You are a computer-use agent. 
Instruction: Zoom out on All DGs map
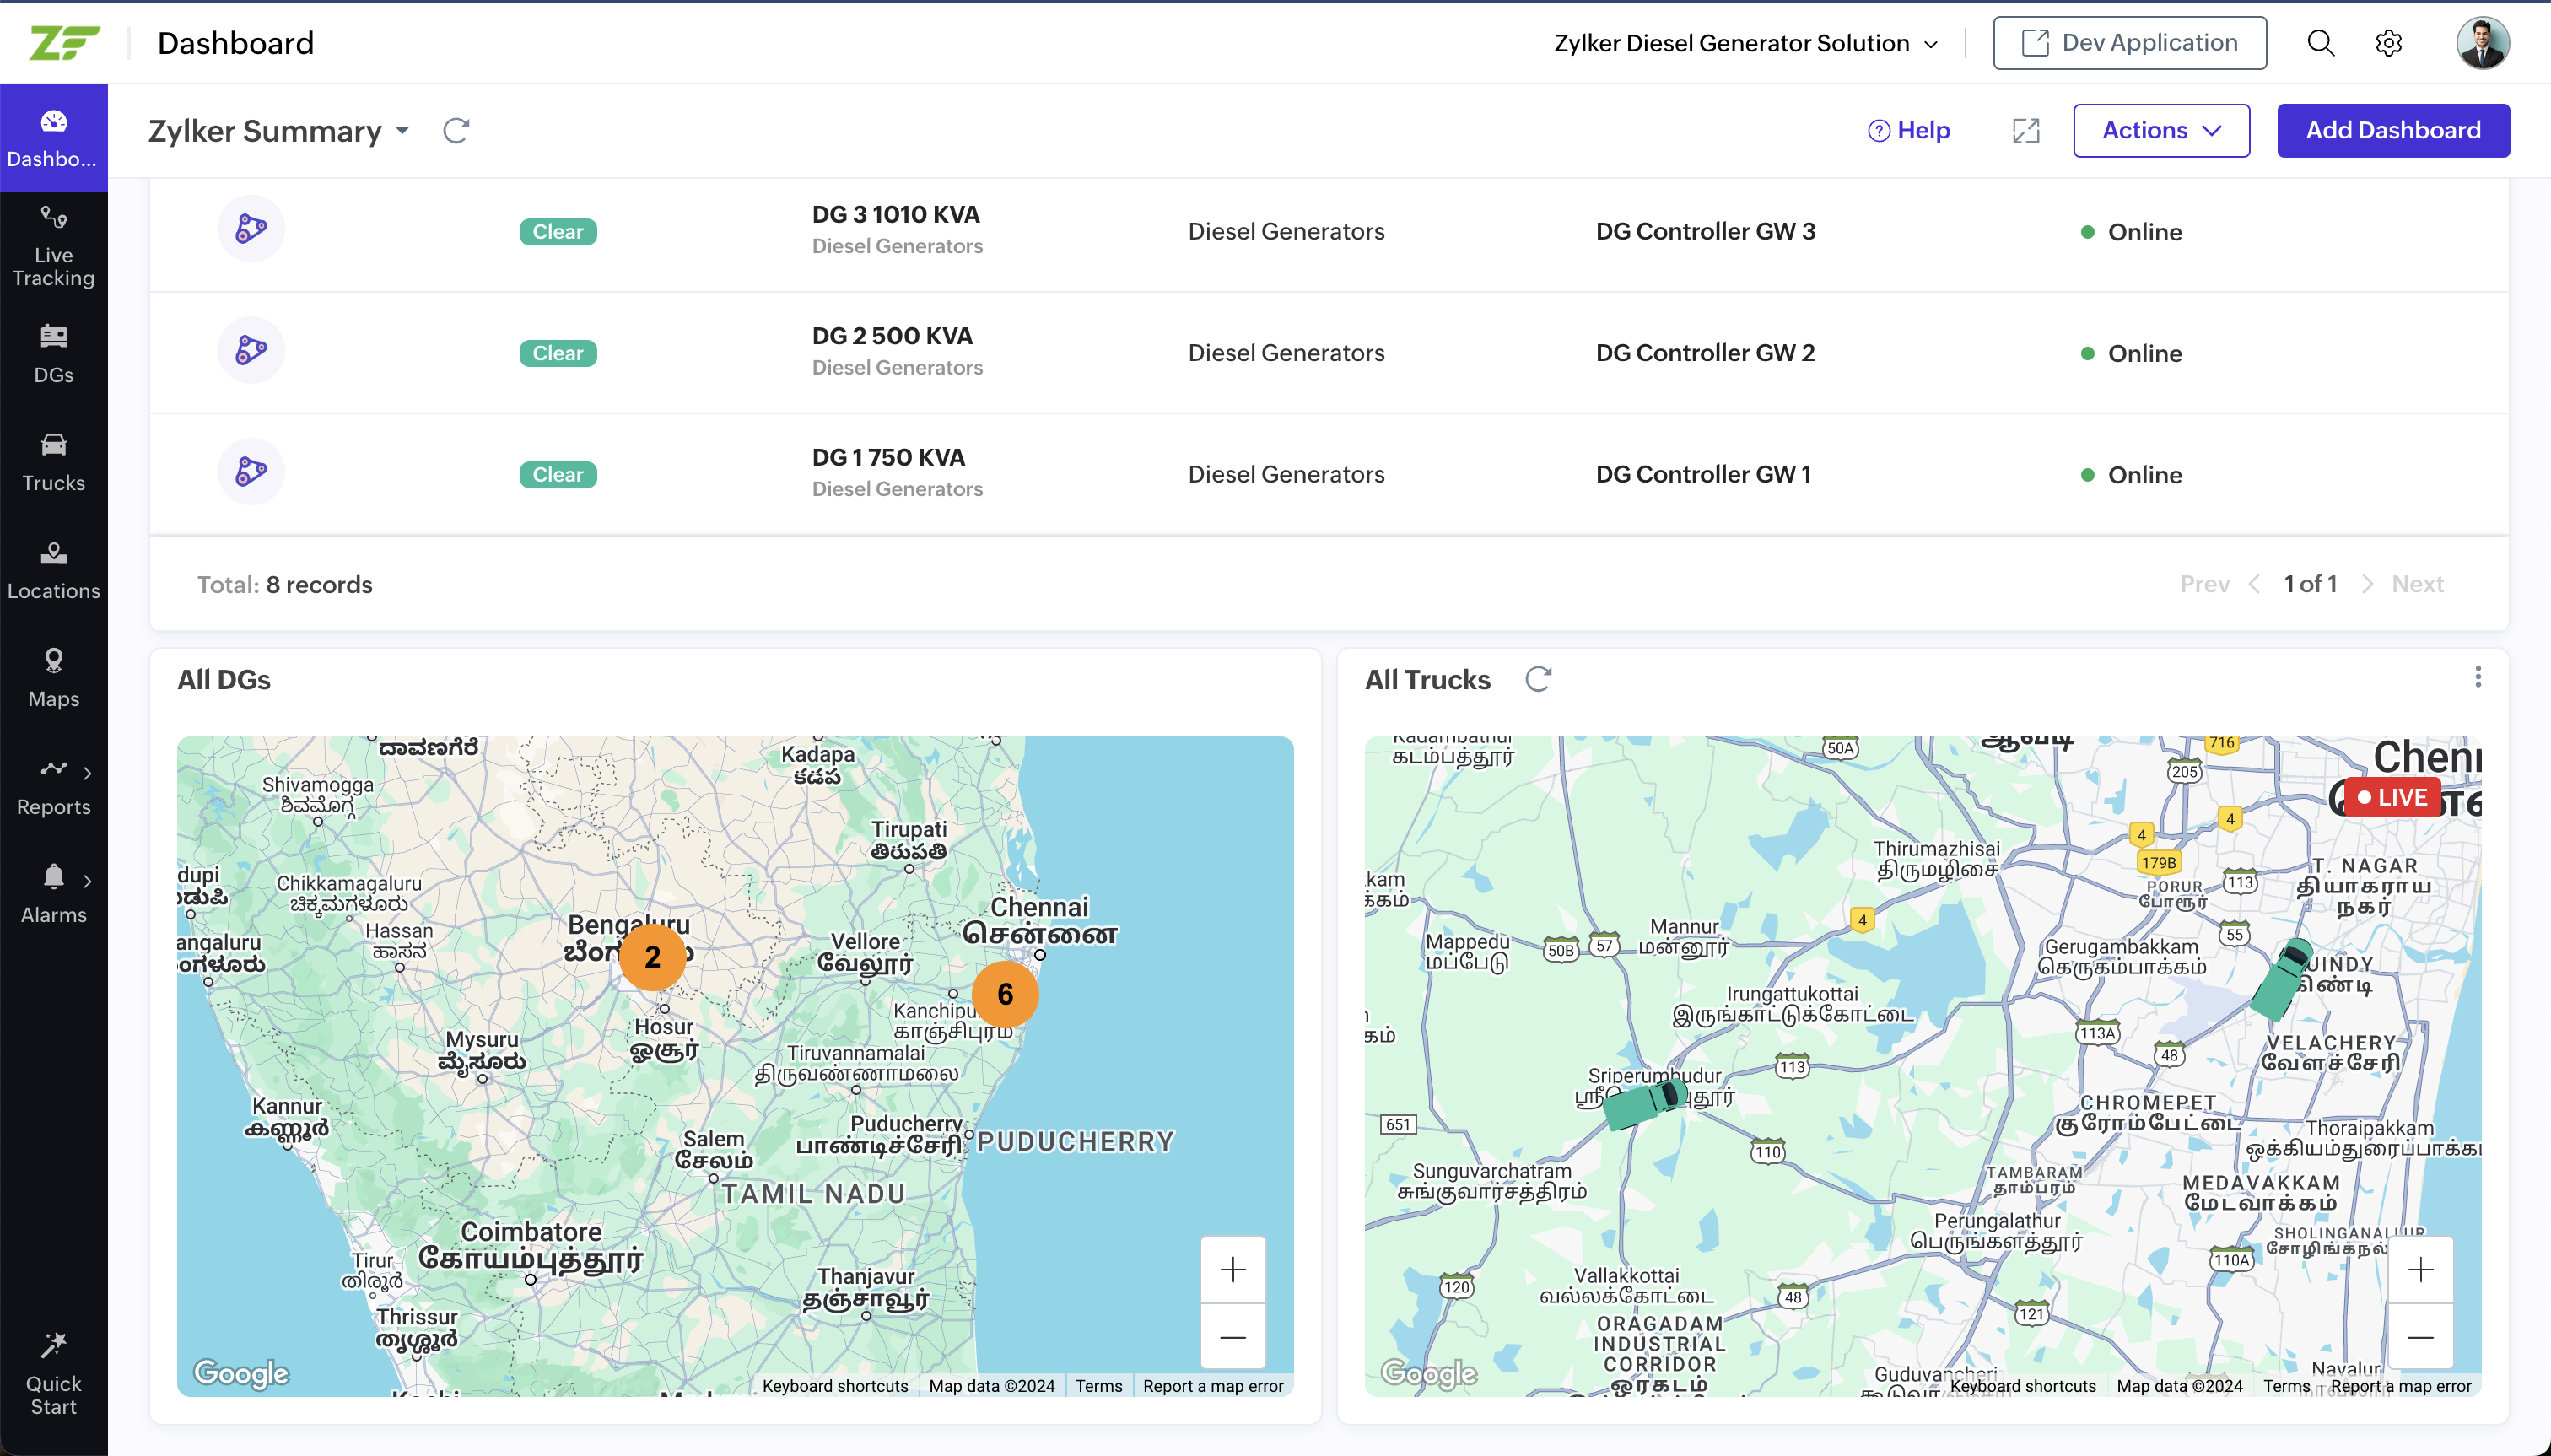point(1233,1337)
